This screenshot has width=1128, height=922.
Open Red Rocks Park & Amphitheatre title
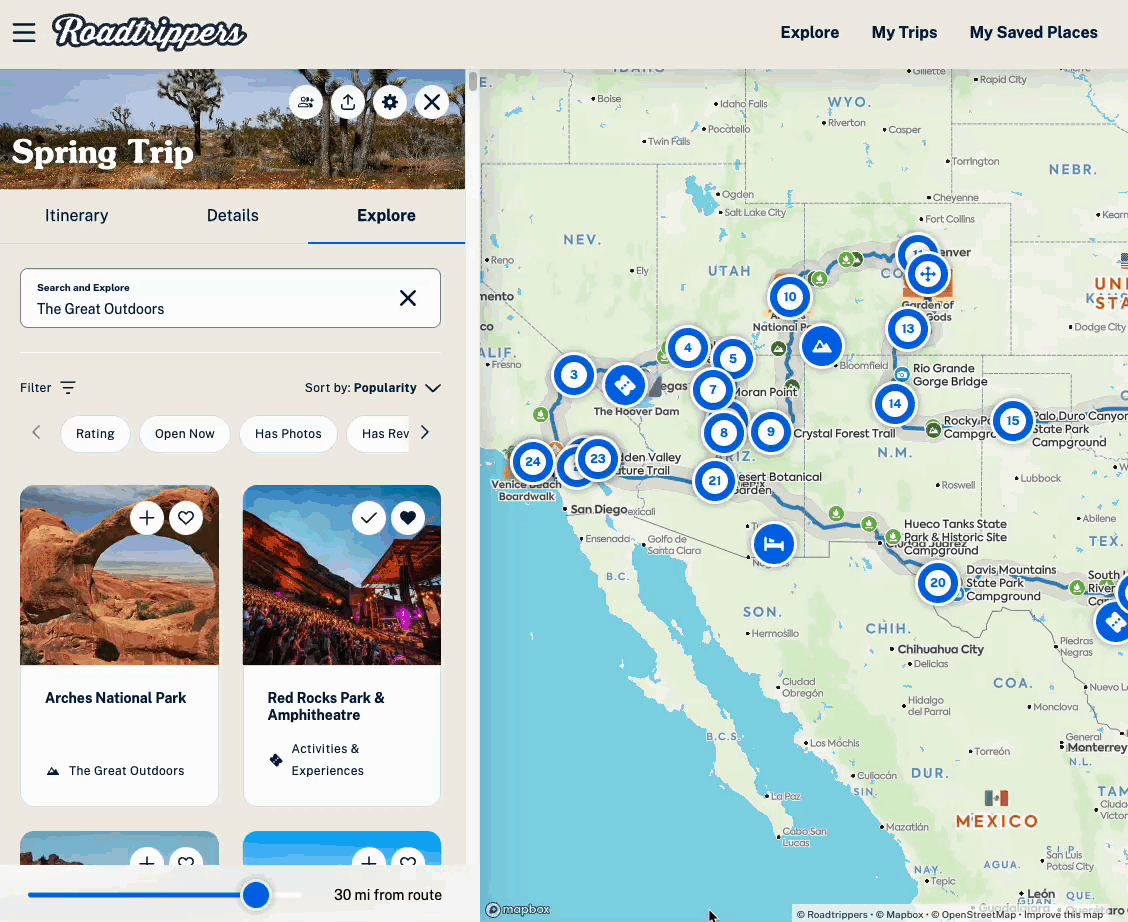point(326,706)
